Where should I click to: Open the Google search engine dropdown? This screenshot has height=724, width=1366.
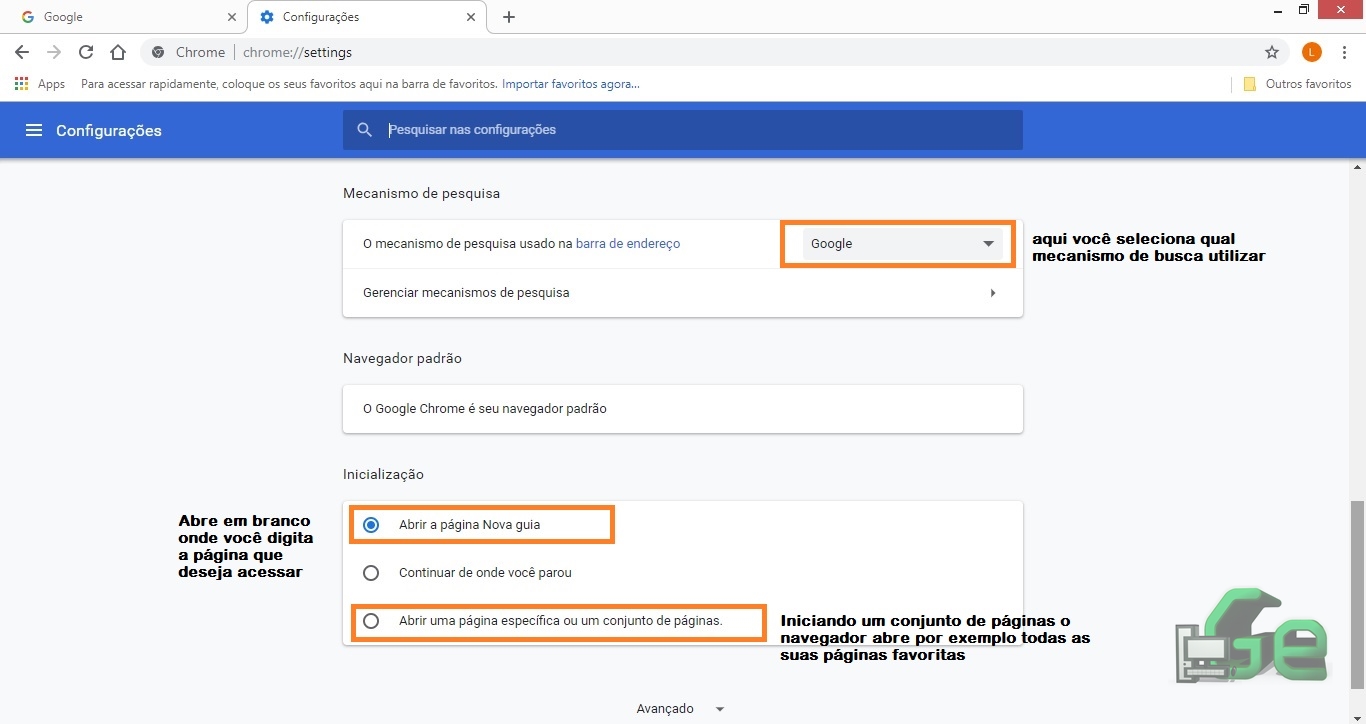tap(902, 244)
